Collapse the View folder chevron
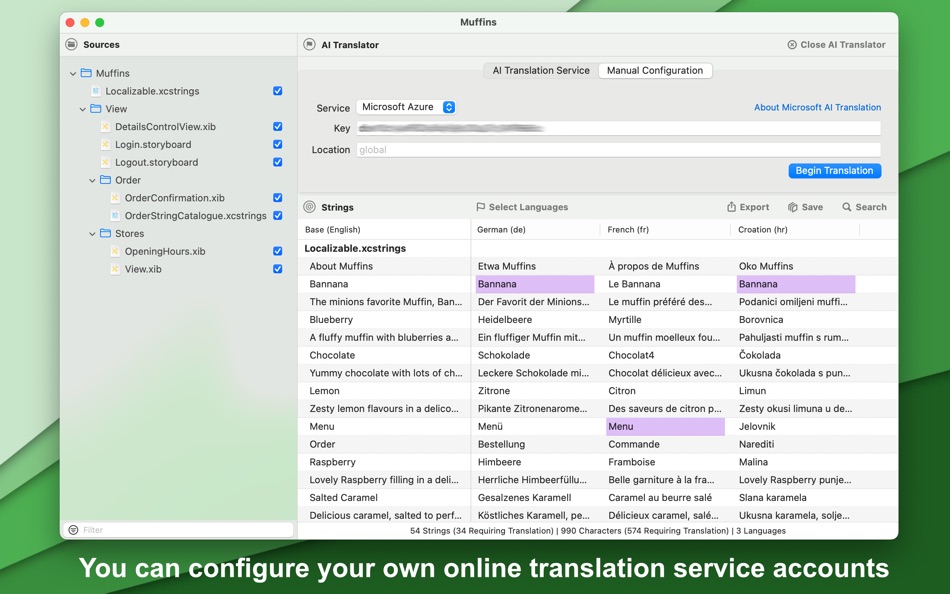The height and width of the screenshot is (594, 950). [x=82, y=109]
